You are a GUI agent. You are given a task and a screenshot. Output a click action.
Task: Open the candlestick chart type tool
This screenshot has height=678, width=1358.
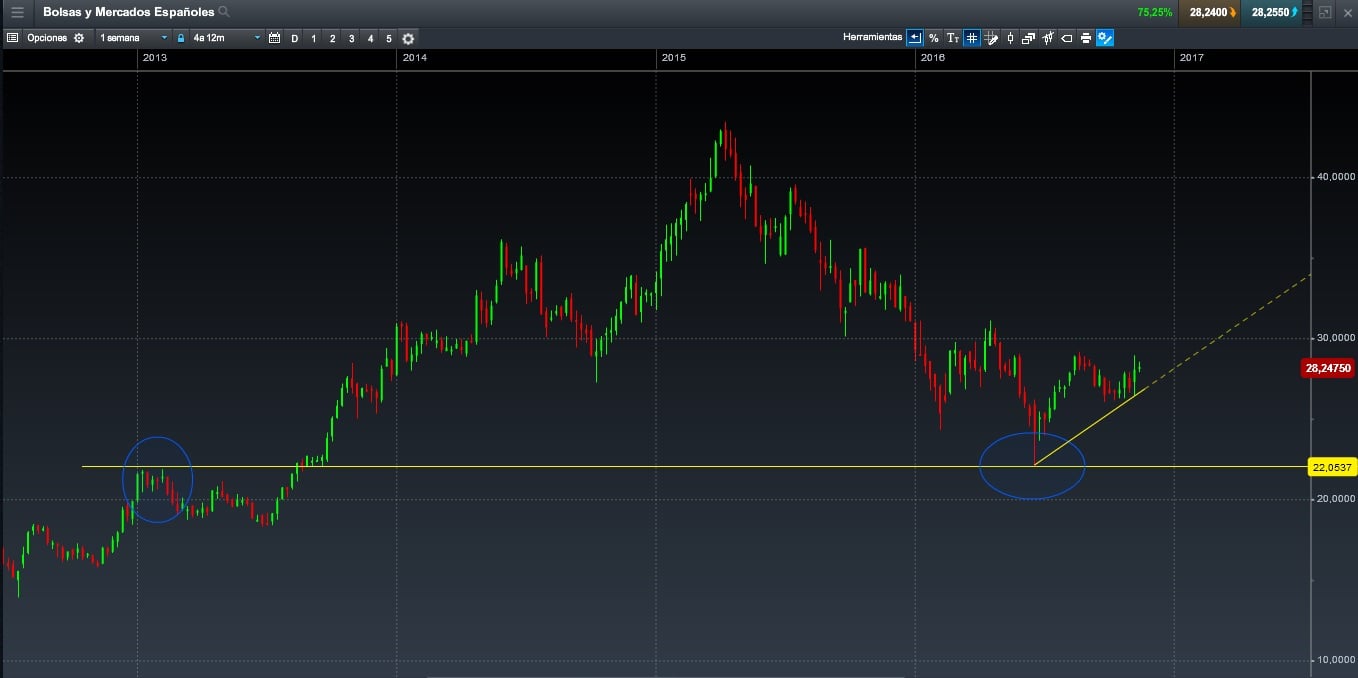click(x=1010, y=38)
